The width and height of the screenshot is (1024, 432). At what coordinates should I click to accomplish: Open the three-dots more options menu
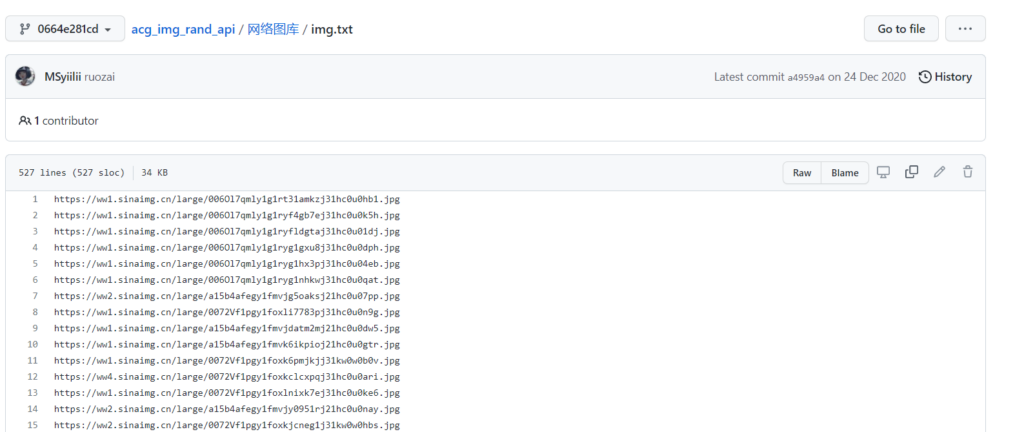965,29
